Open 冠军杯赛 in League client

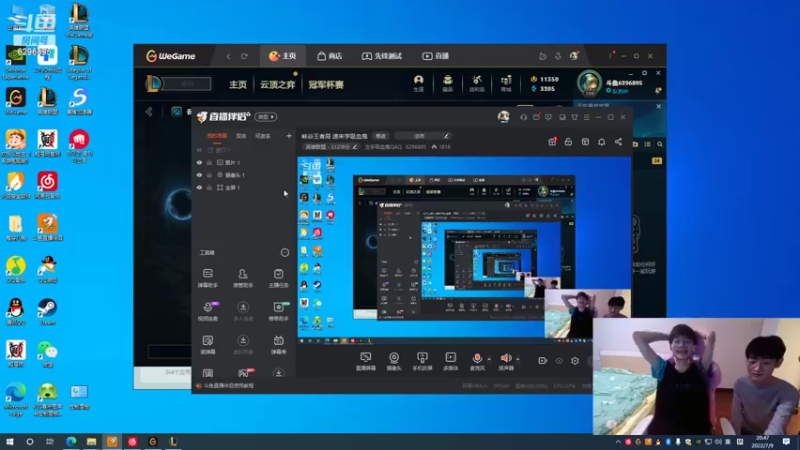point(326,85)
